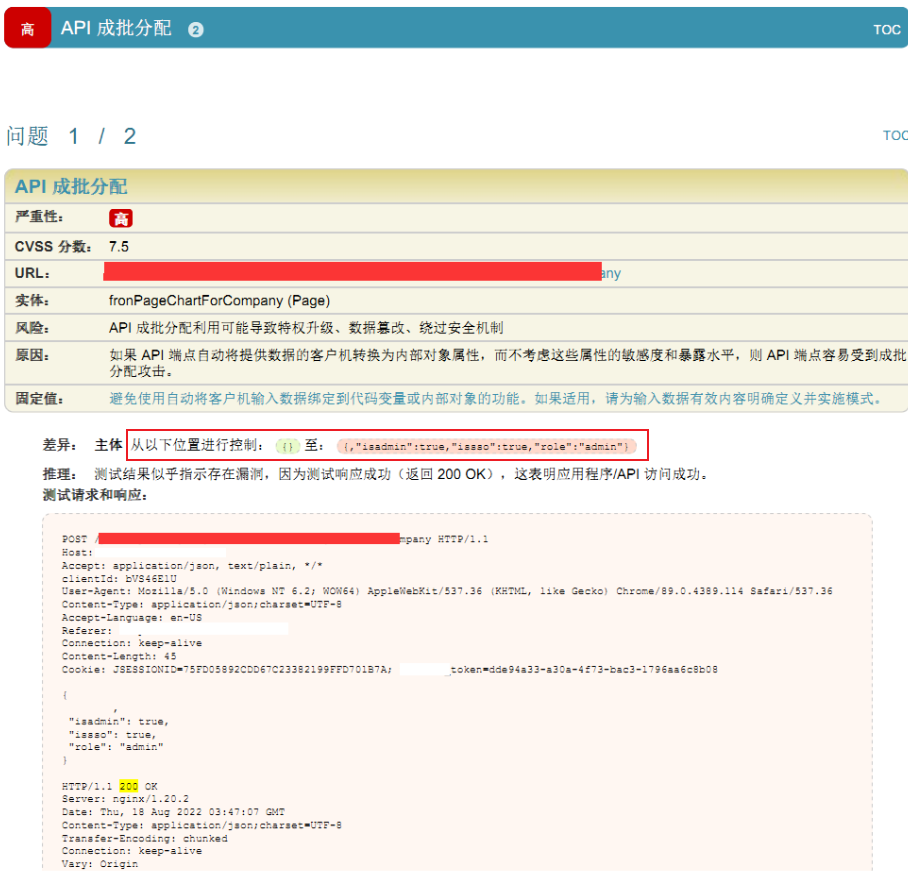Image resolution: width=908 pixels, height=871 pixels.
Task: Click the 差异 label
Action: [59, 445]
